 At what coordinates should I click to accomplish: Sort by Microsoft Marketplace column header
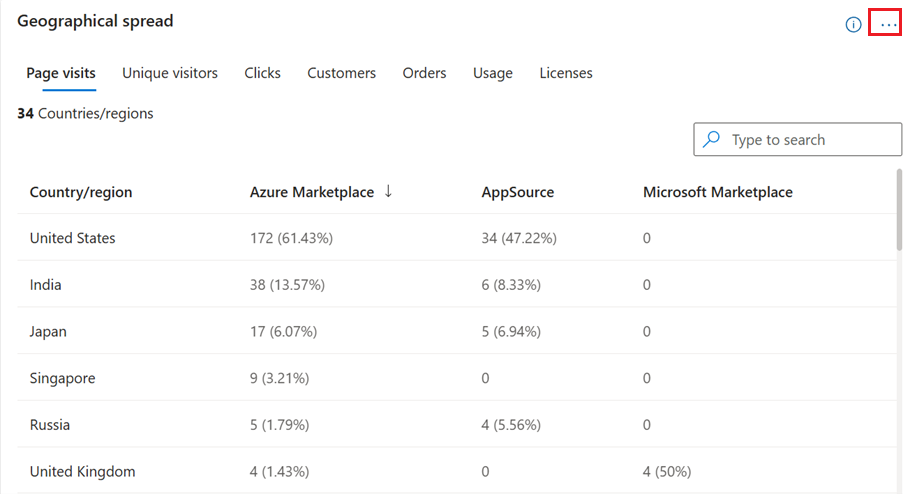coord(717,192)
